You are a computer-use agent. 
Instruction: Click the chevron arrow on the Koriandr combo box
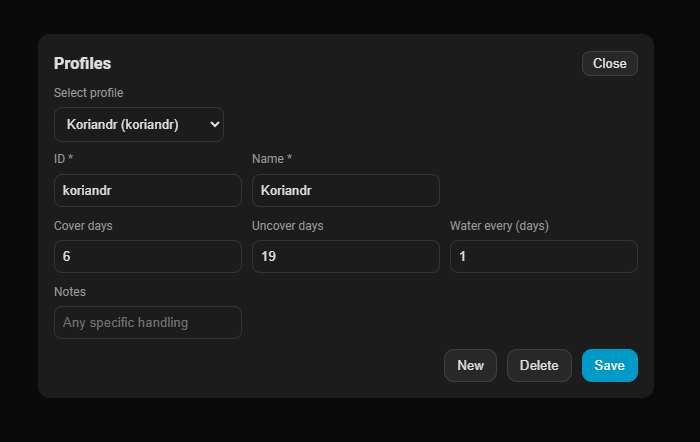214,125
